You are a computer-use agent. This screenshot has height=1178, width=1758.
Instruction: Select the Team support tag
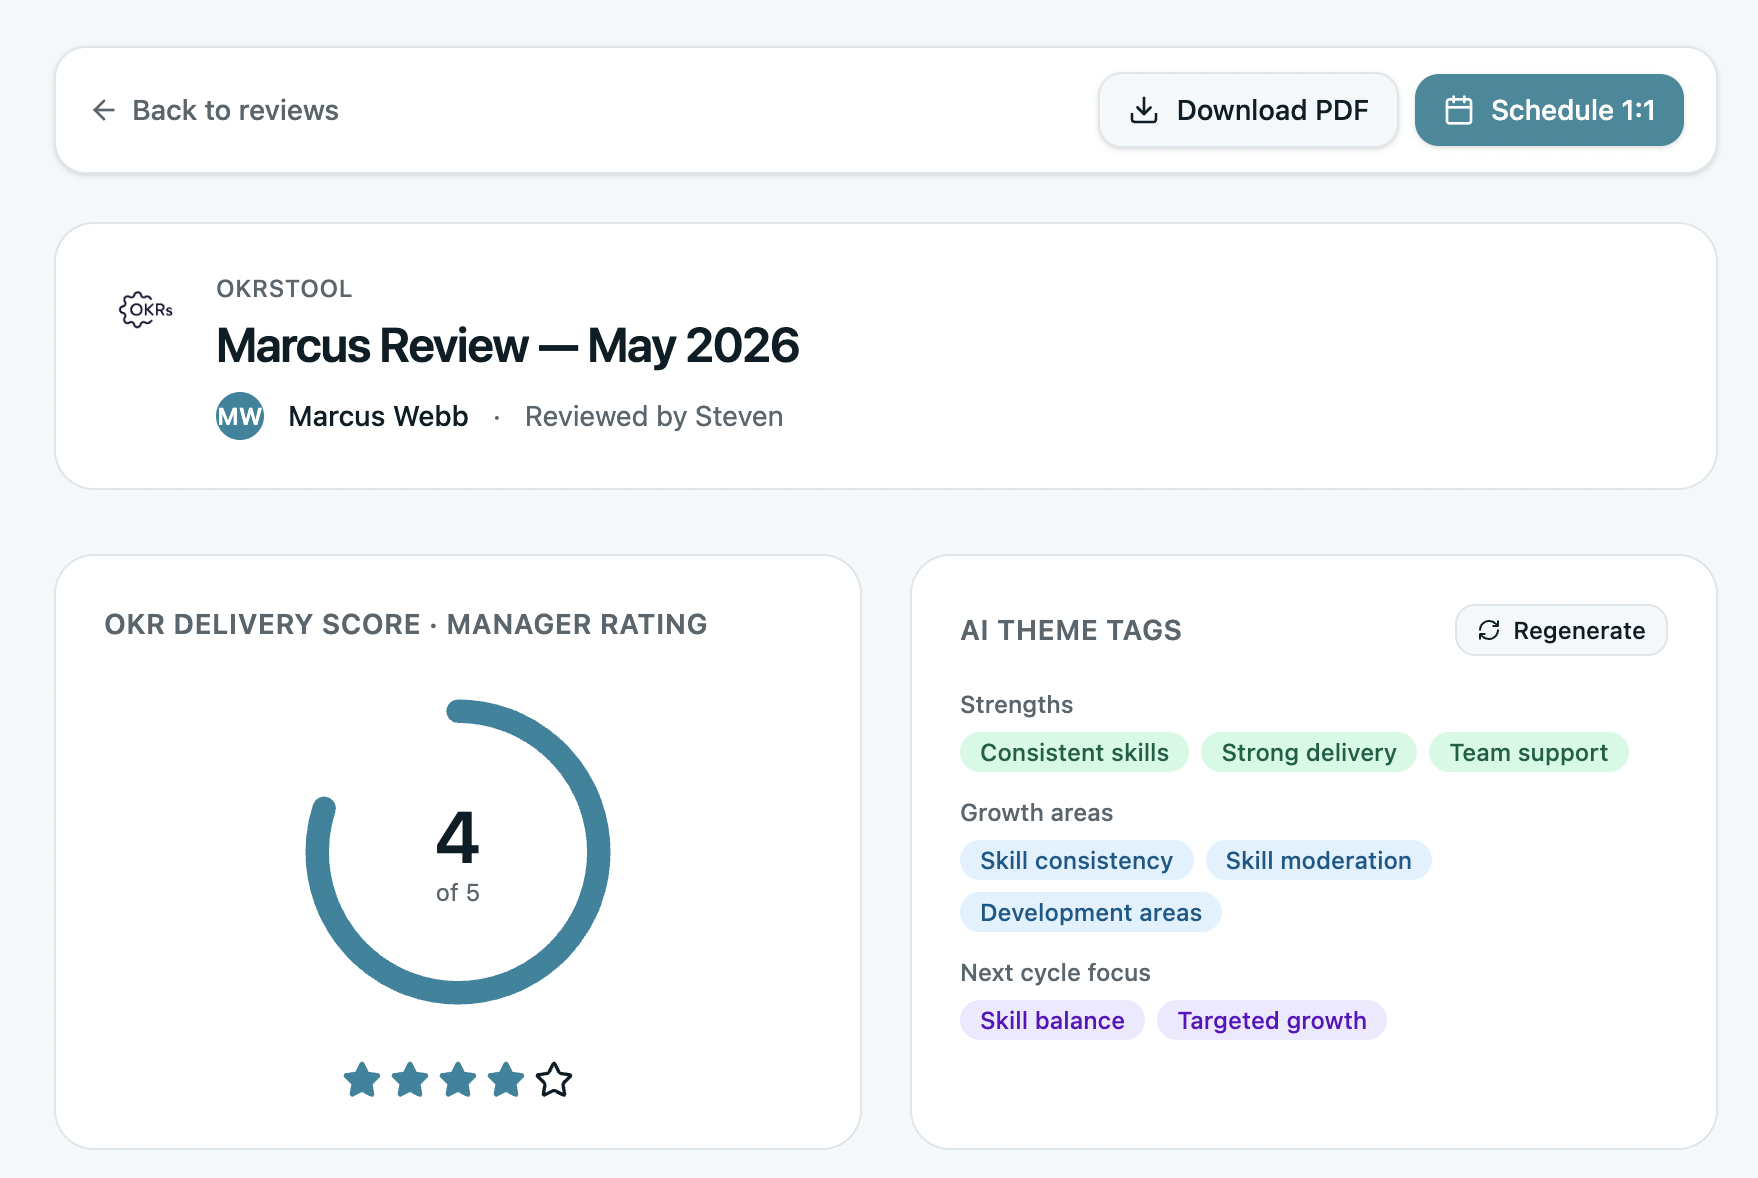click(x=1529, y=752)
